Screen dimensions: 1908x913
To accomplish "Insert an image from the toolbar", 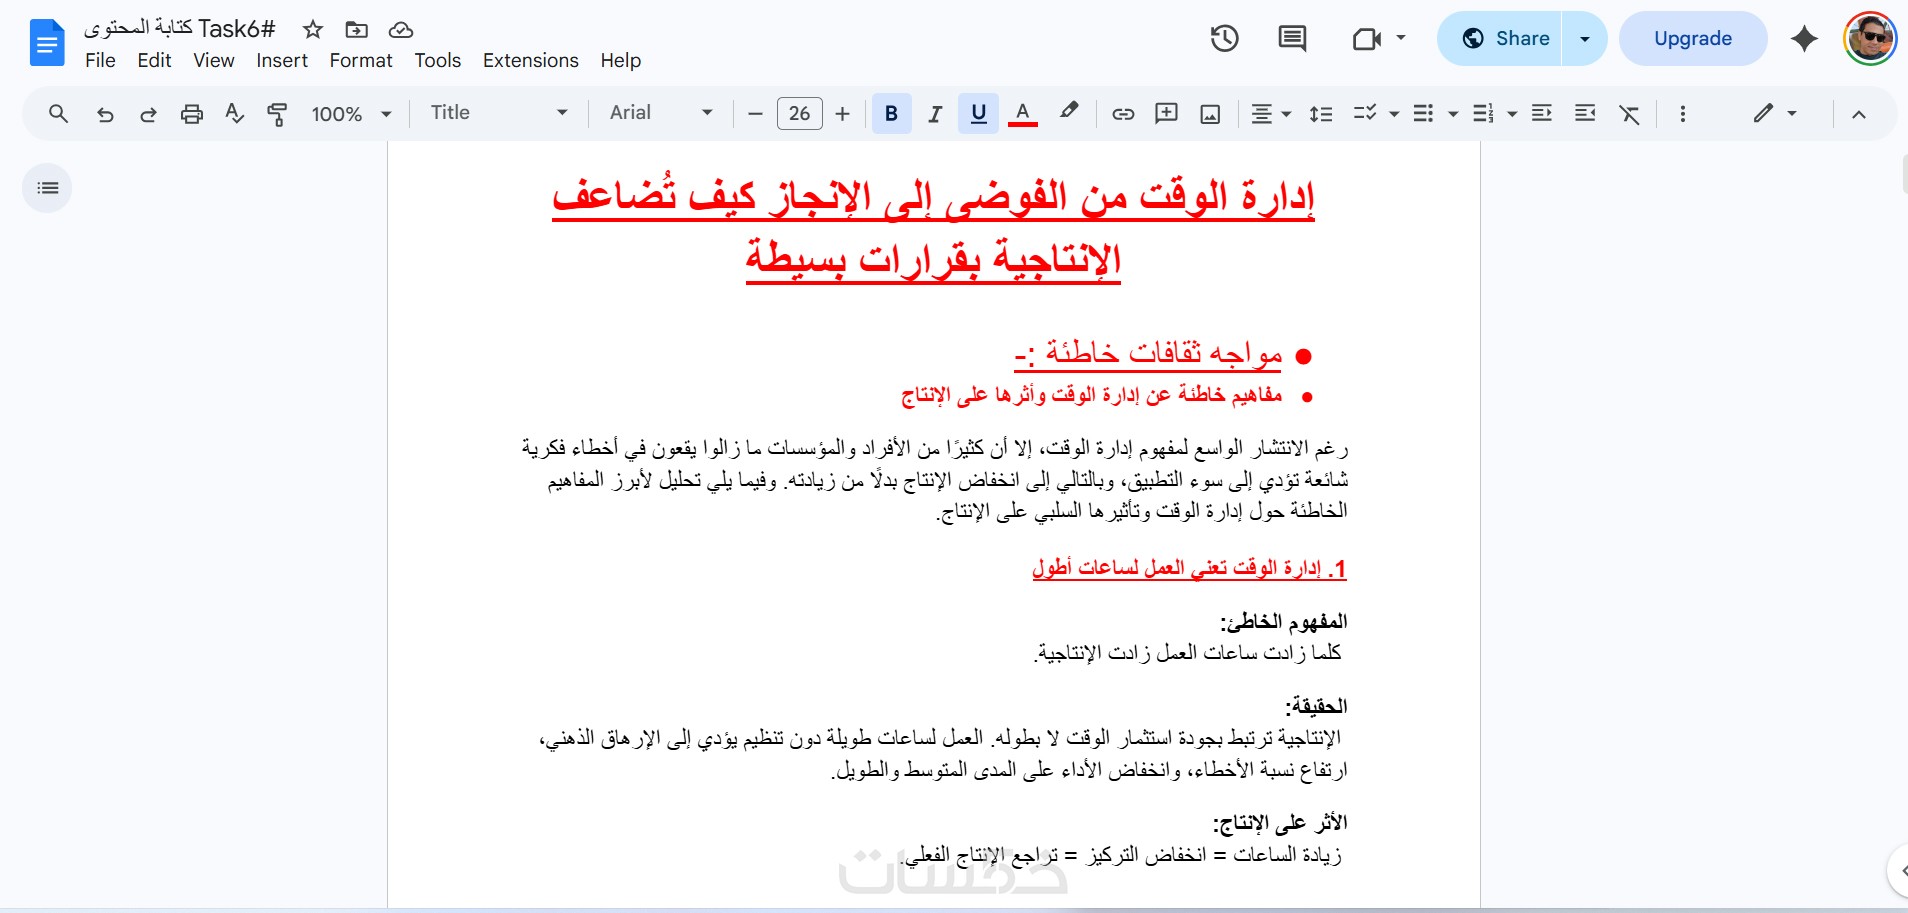I will (x=1210, y=114).
